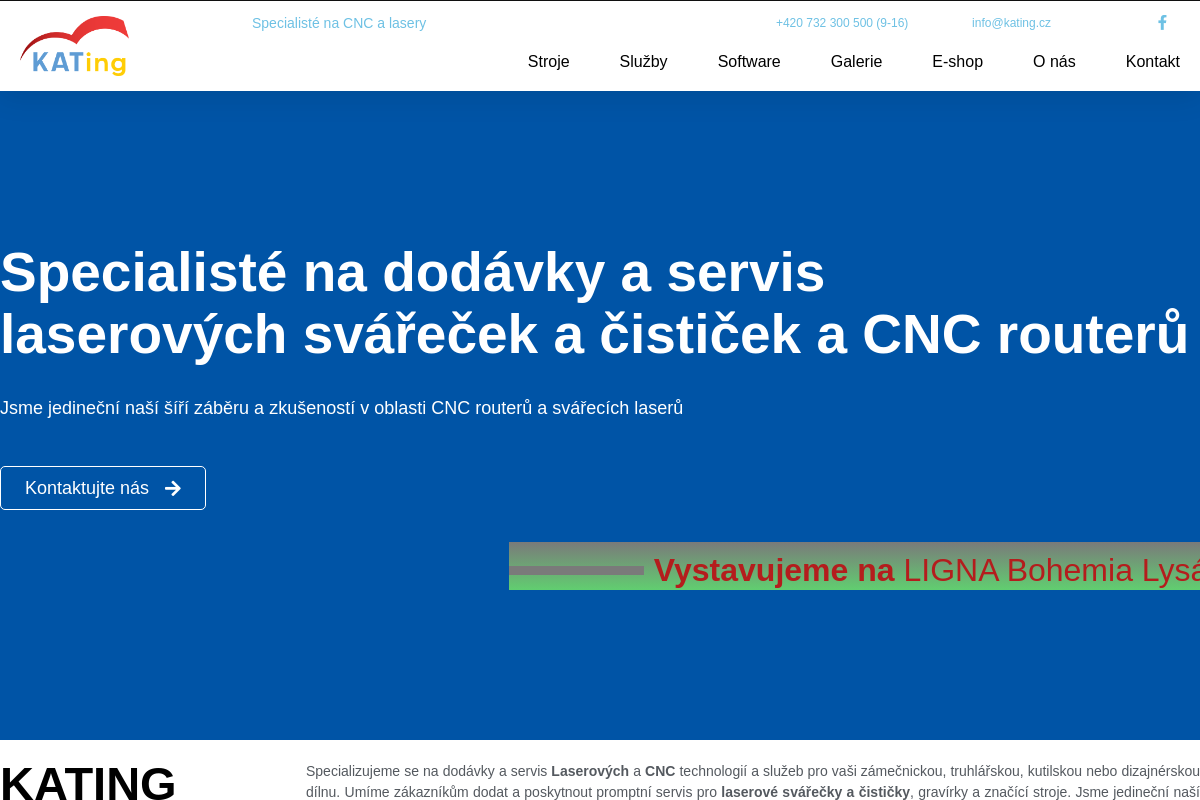Select Software in the navigation
Viewport: 1200px width, 800px height.
coord(749,61)
